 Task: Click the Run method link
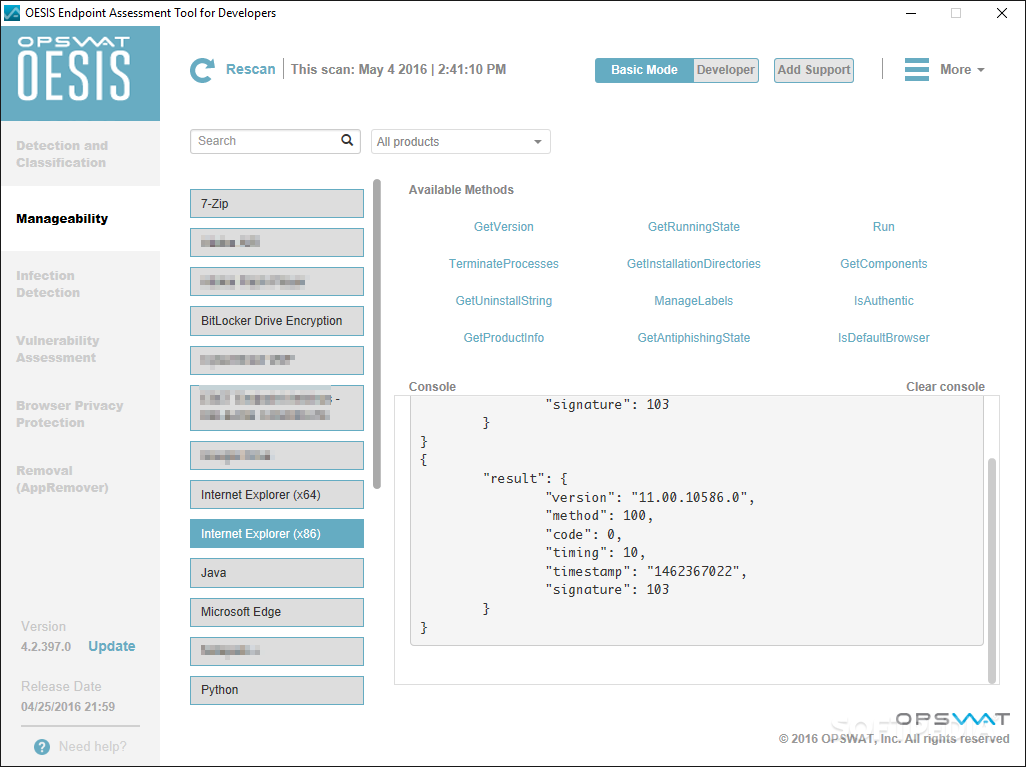(x=883, y=226)
